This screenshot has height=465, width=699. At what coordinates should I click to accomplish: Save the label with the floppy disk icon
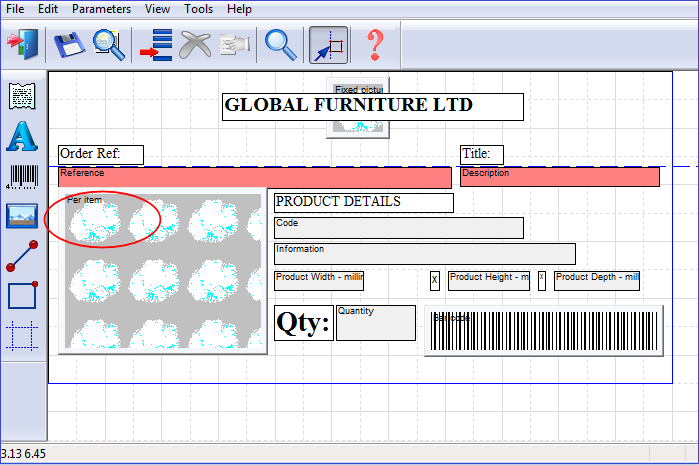[69, 44]
